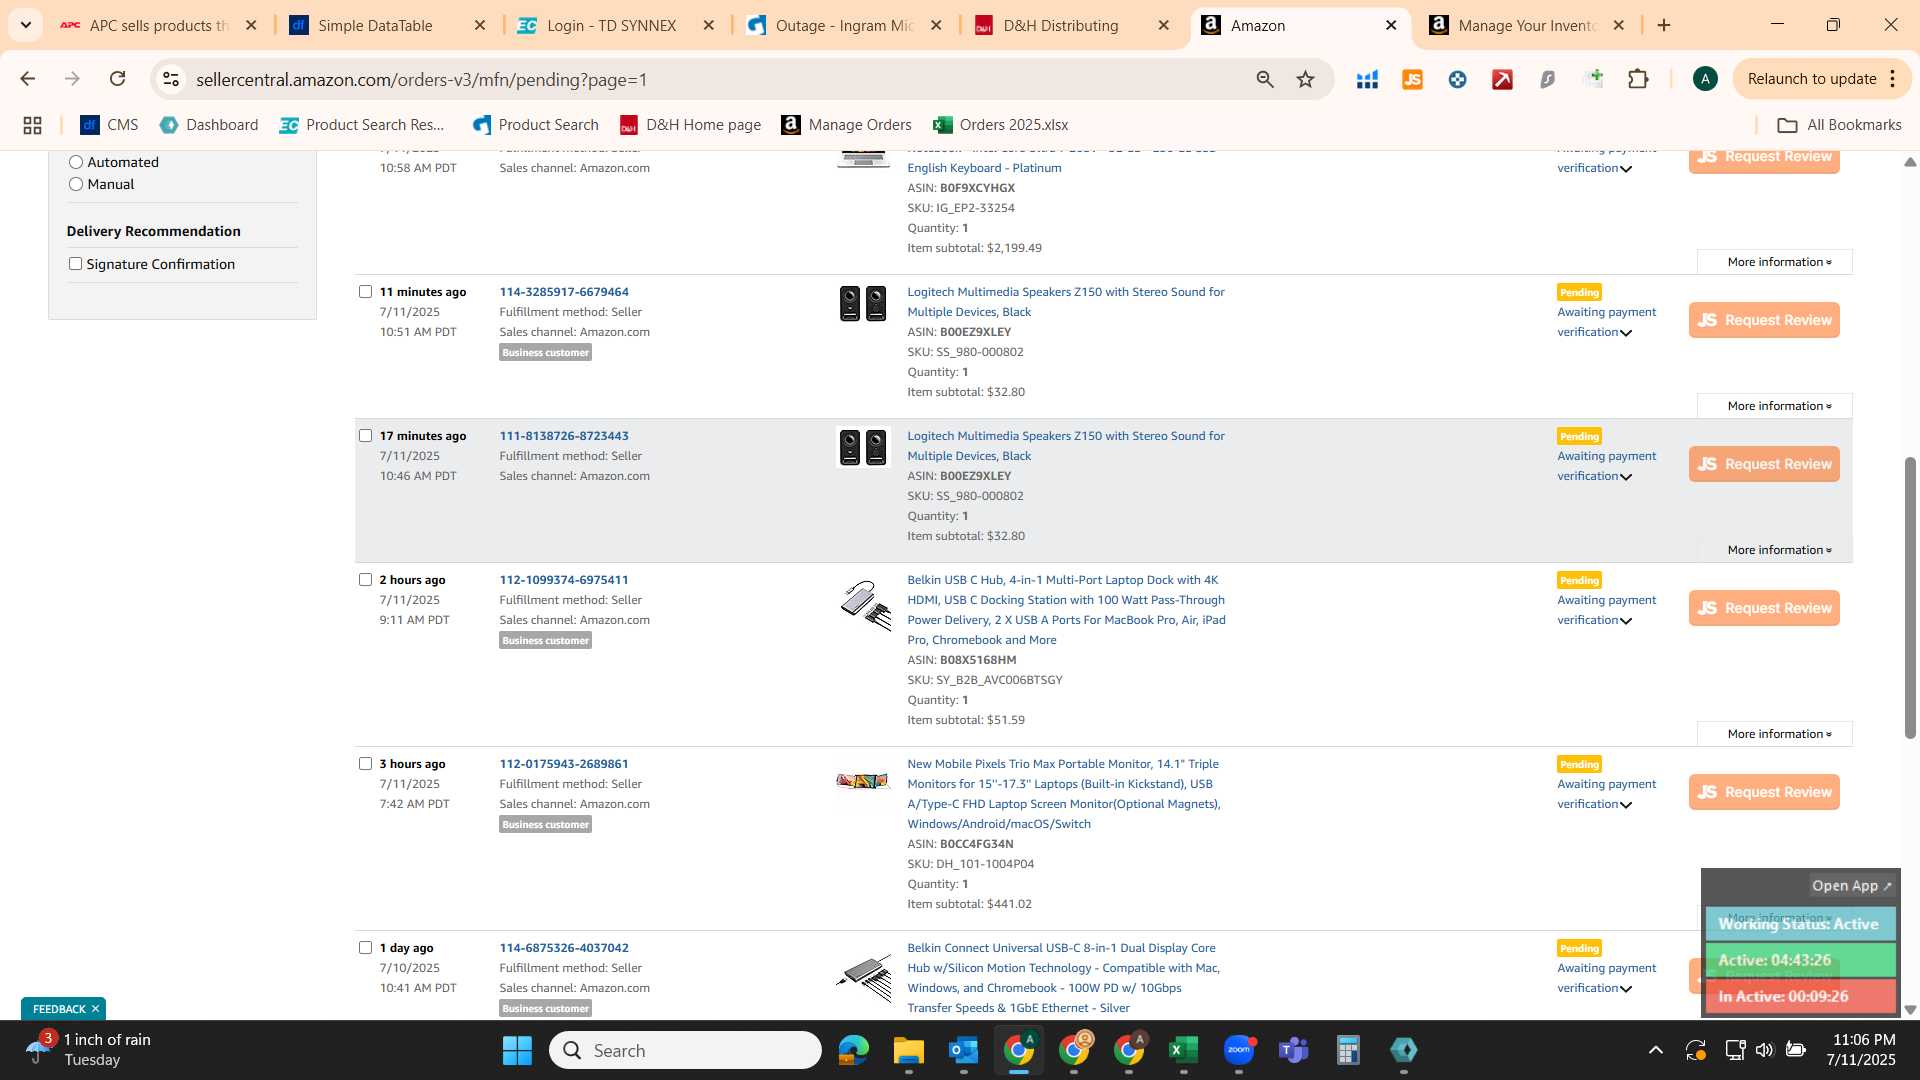This screenshot has height=1080, width=1920.
Task: Open Windows Start menu
Action: point(517,1050)
